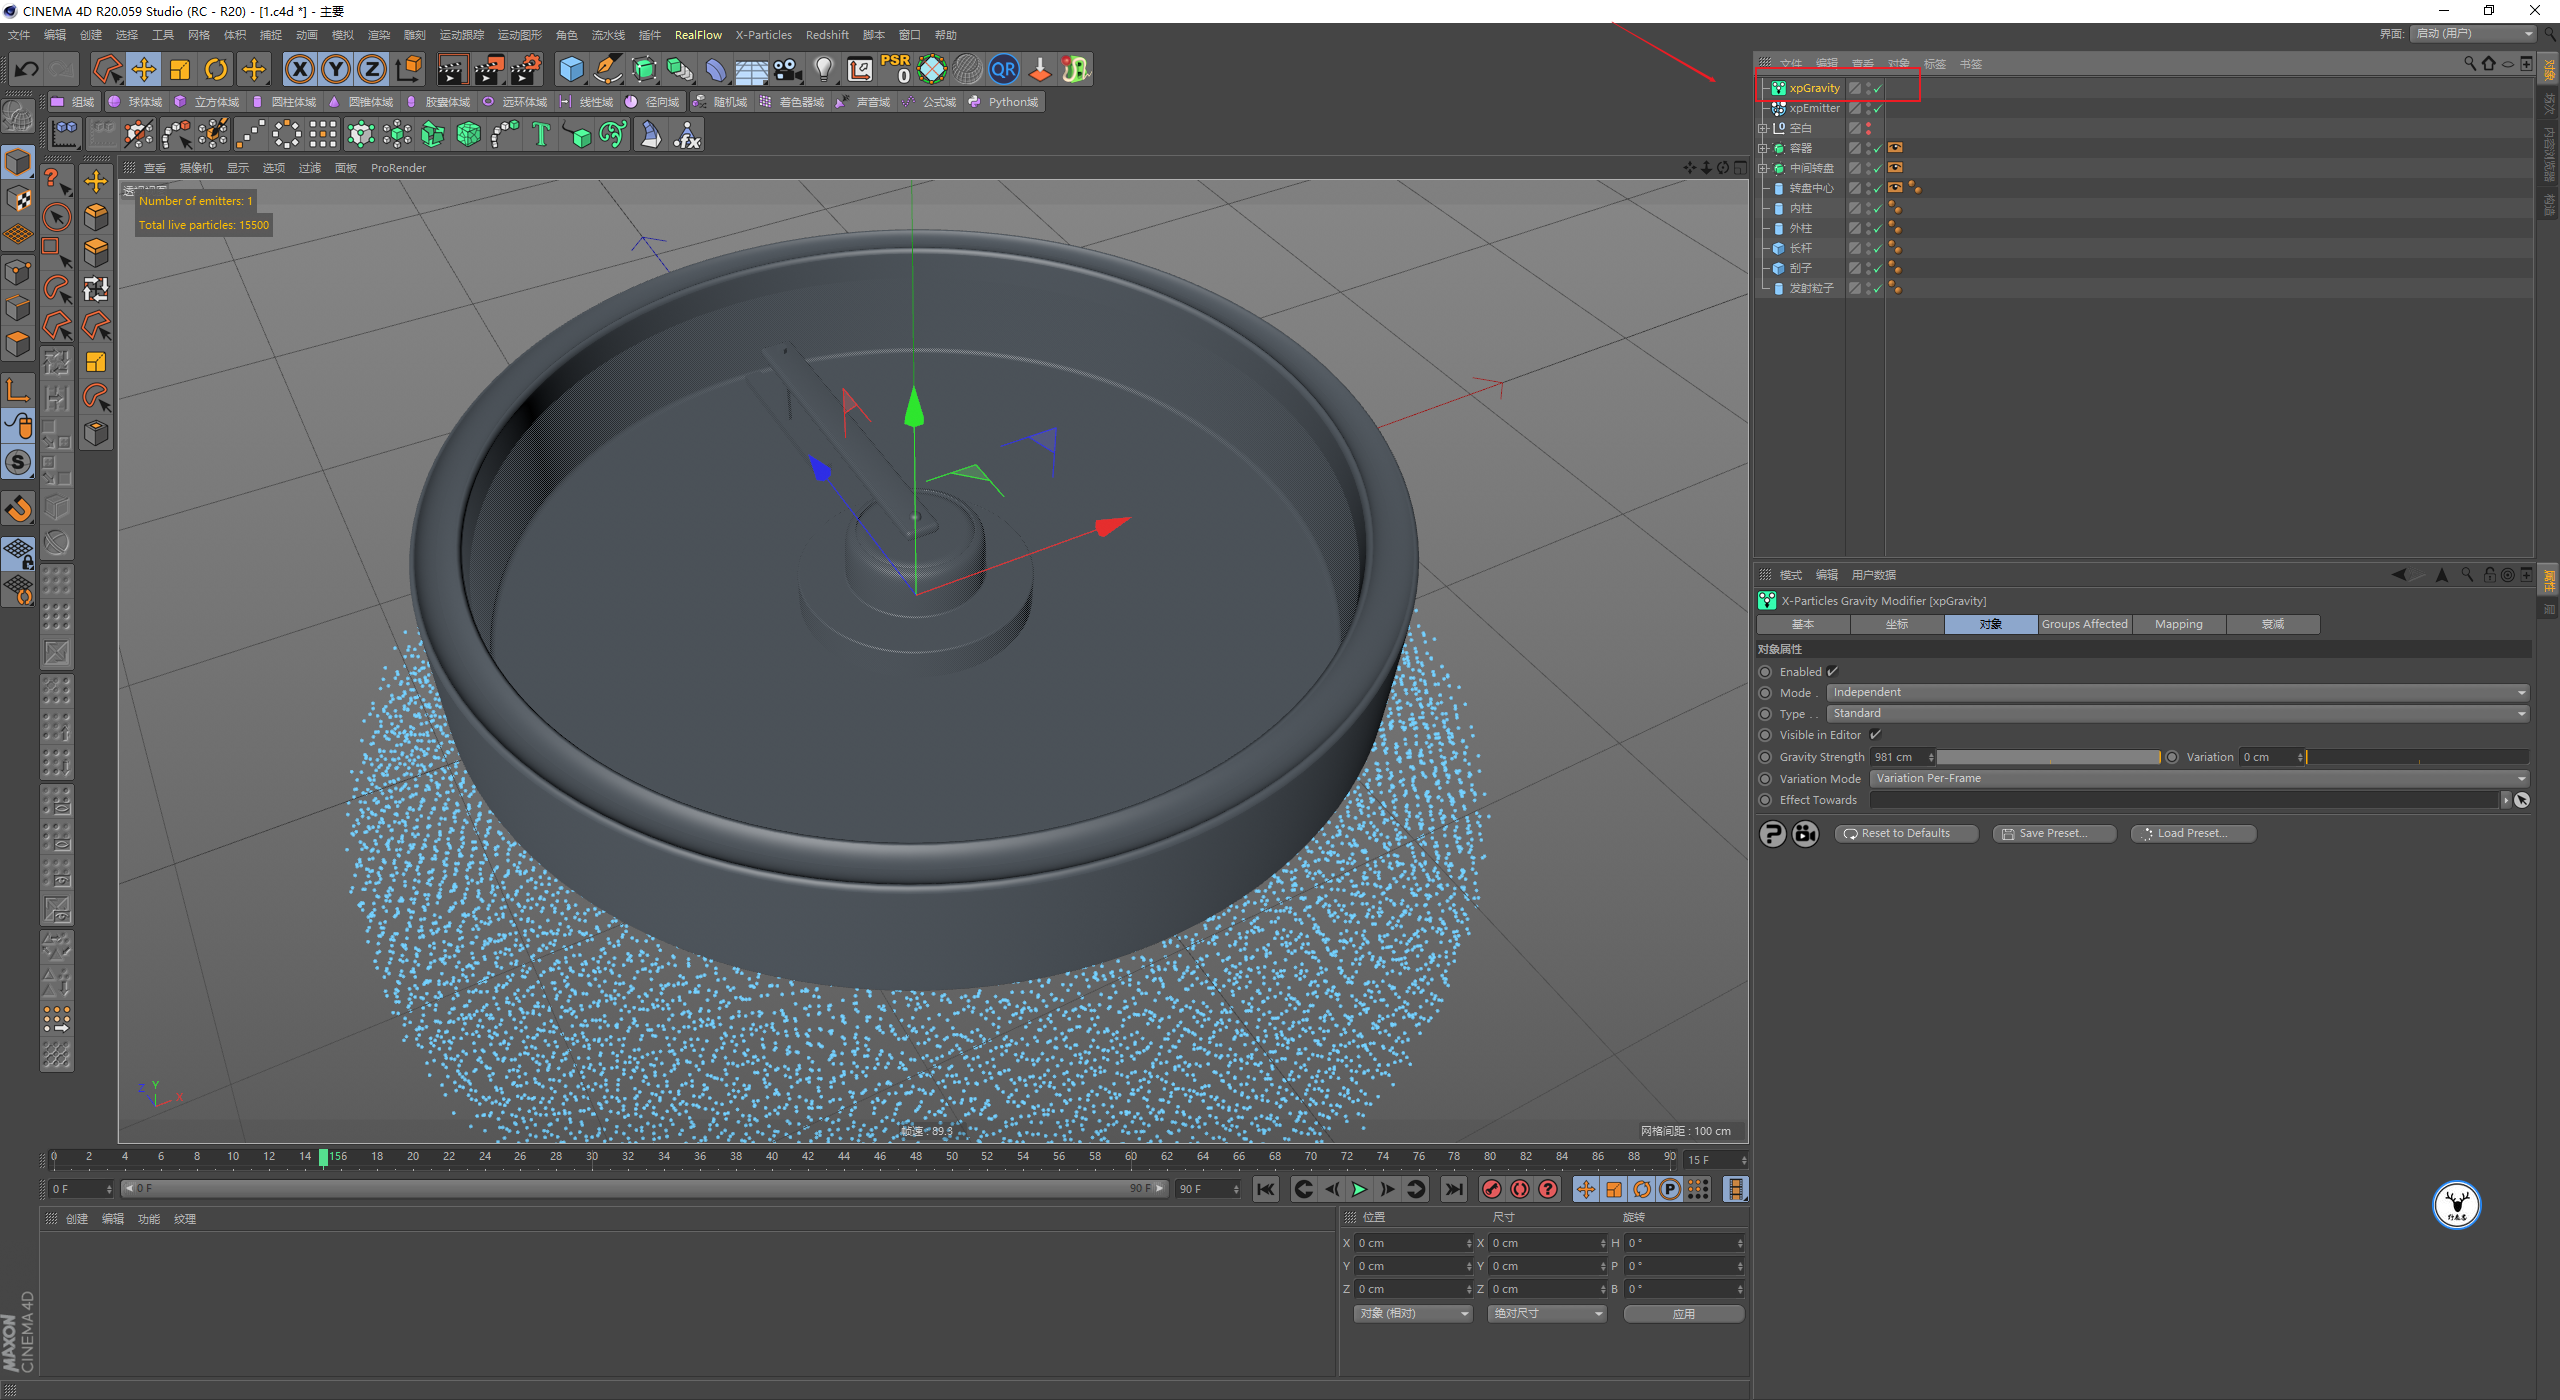Toggle the Visible in Editor checkbox
The width and height of the screenshot is (2560, 1400).
(x=1875, y=735)
